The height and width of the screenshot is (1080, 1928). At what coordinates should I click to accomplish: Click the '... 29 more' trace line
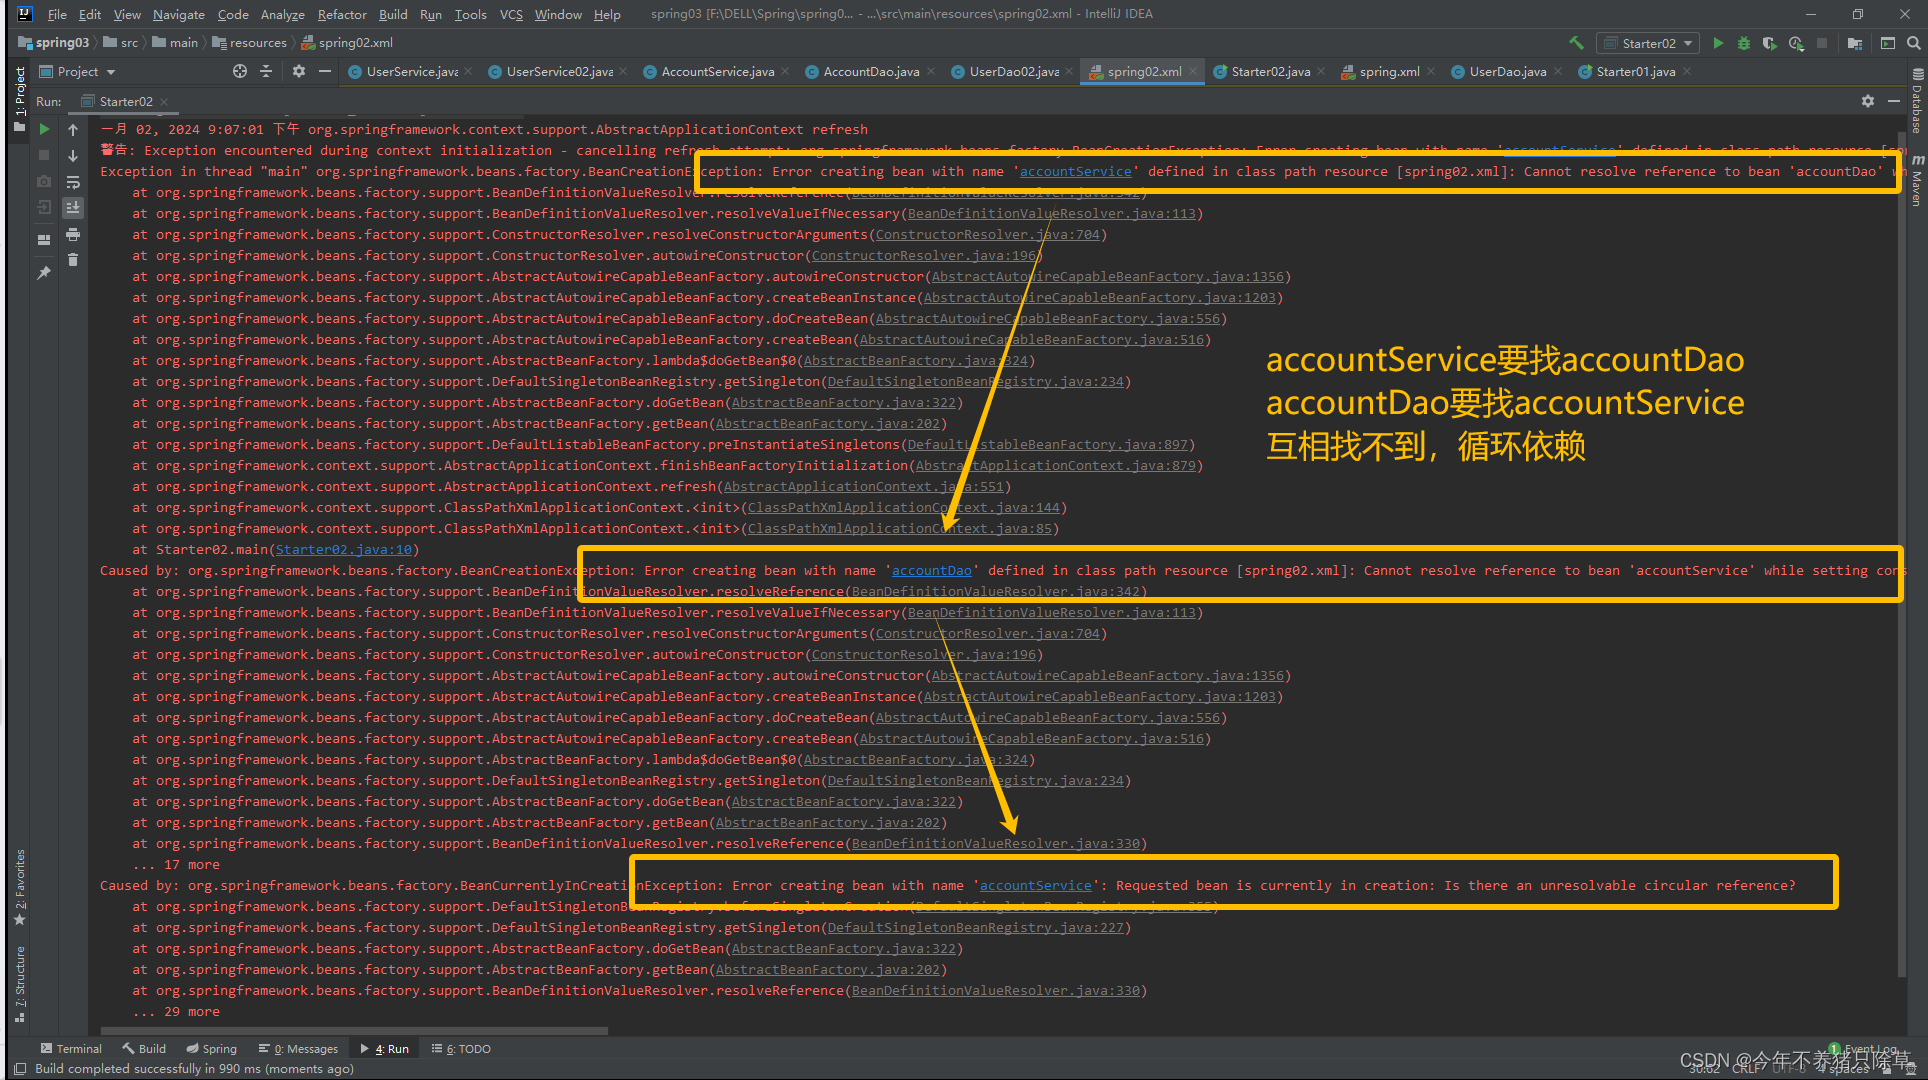click(176, 1011)
